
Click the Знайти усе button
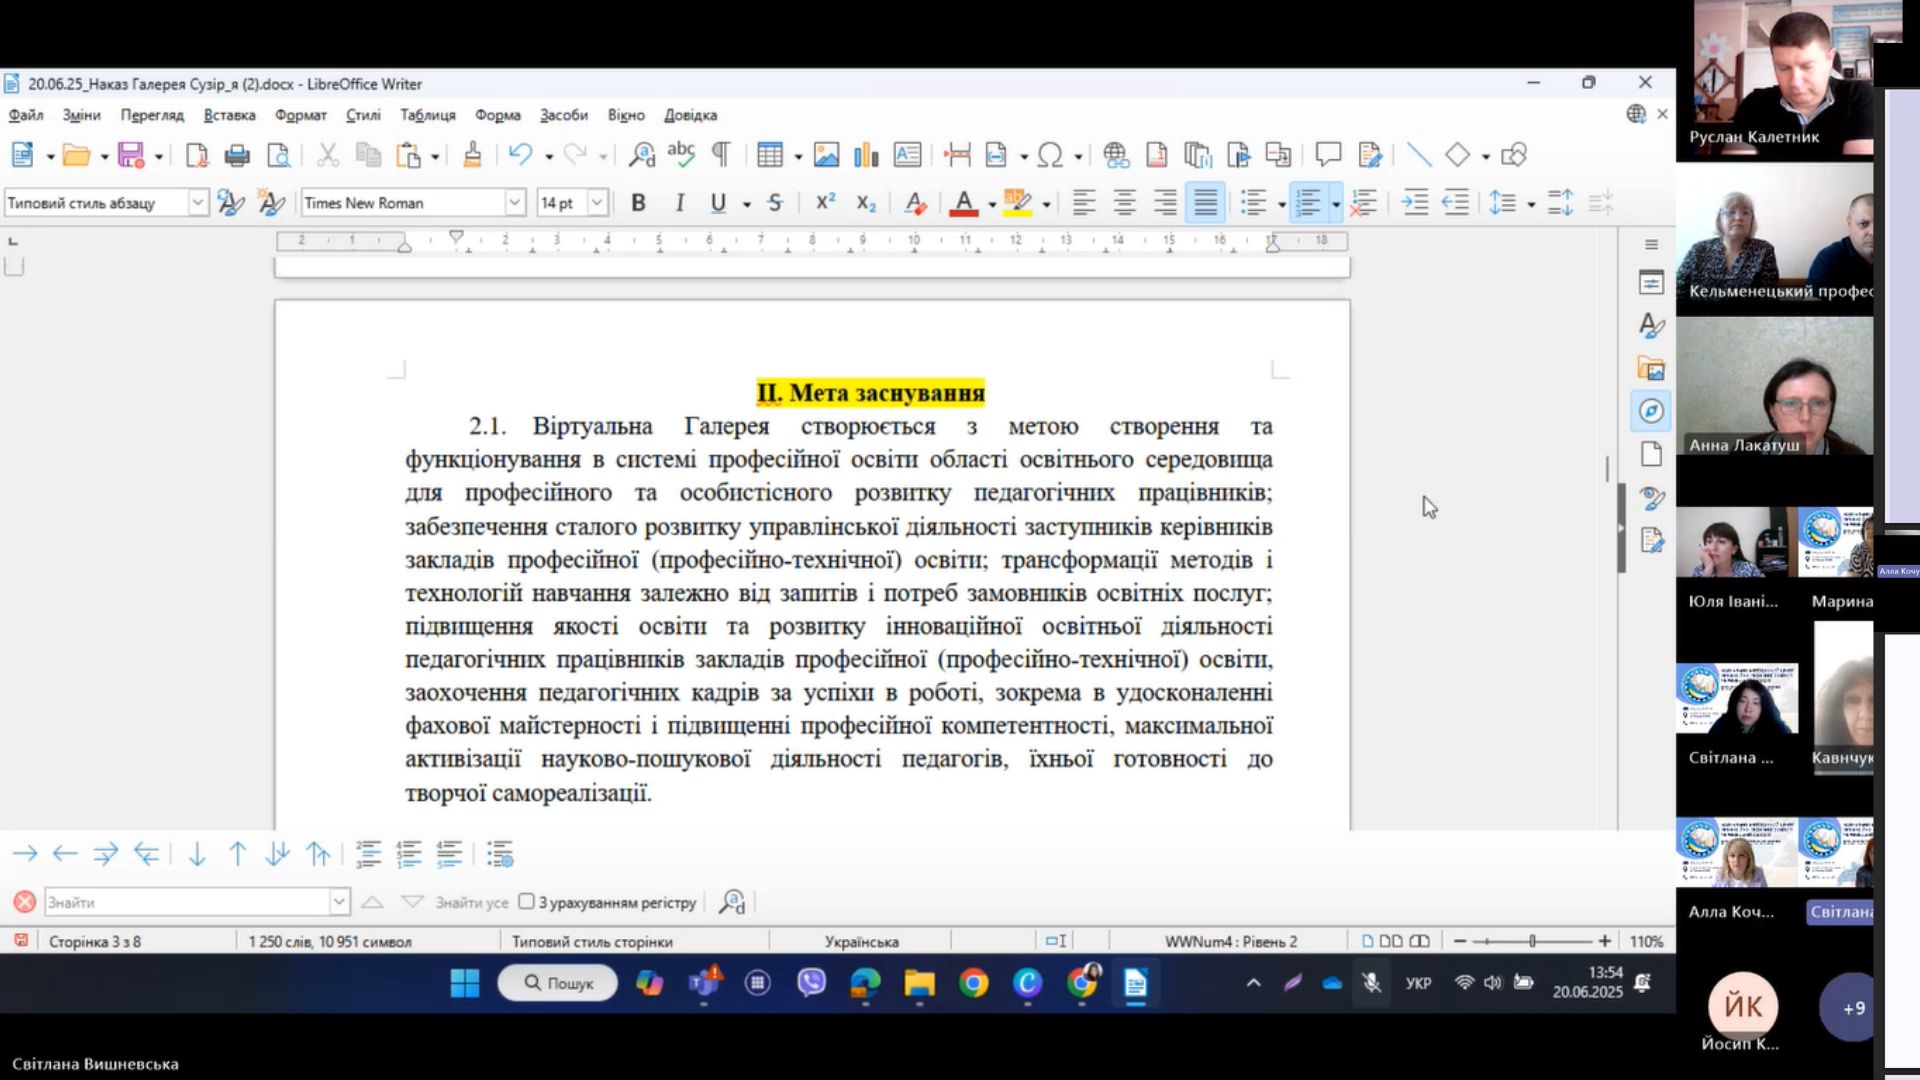tap(471, 902)
